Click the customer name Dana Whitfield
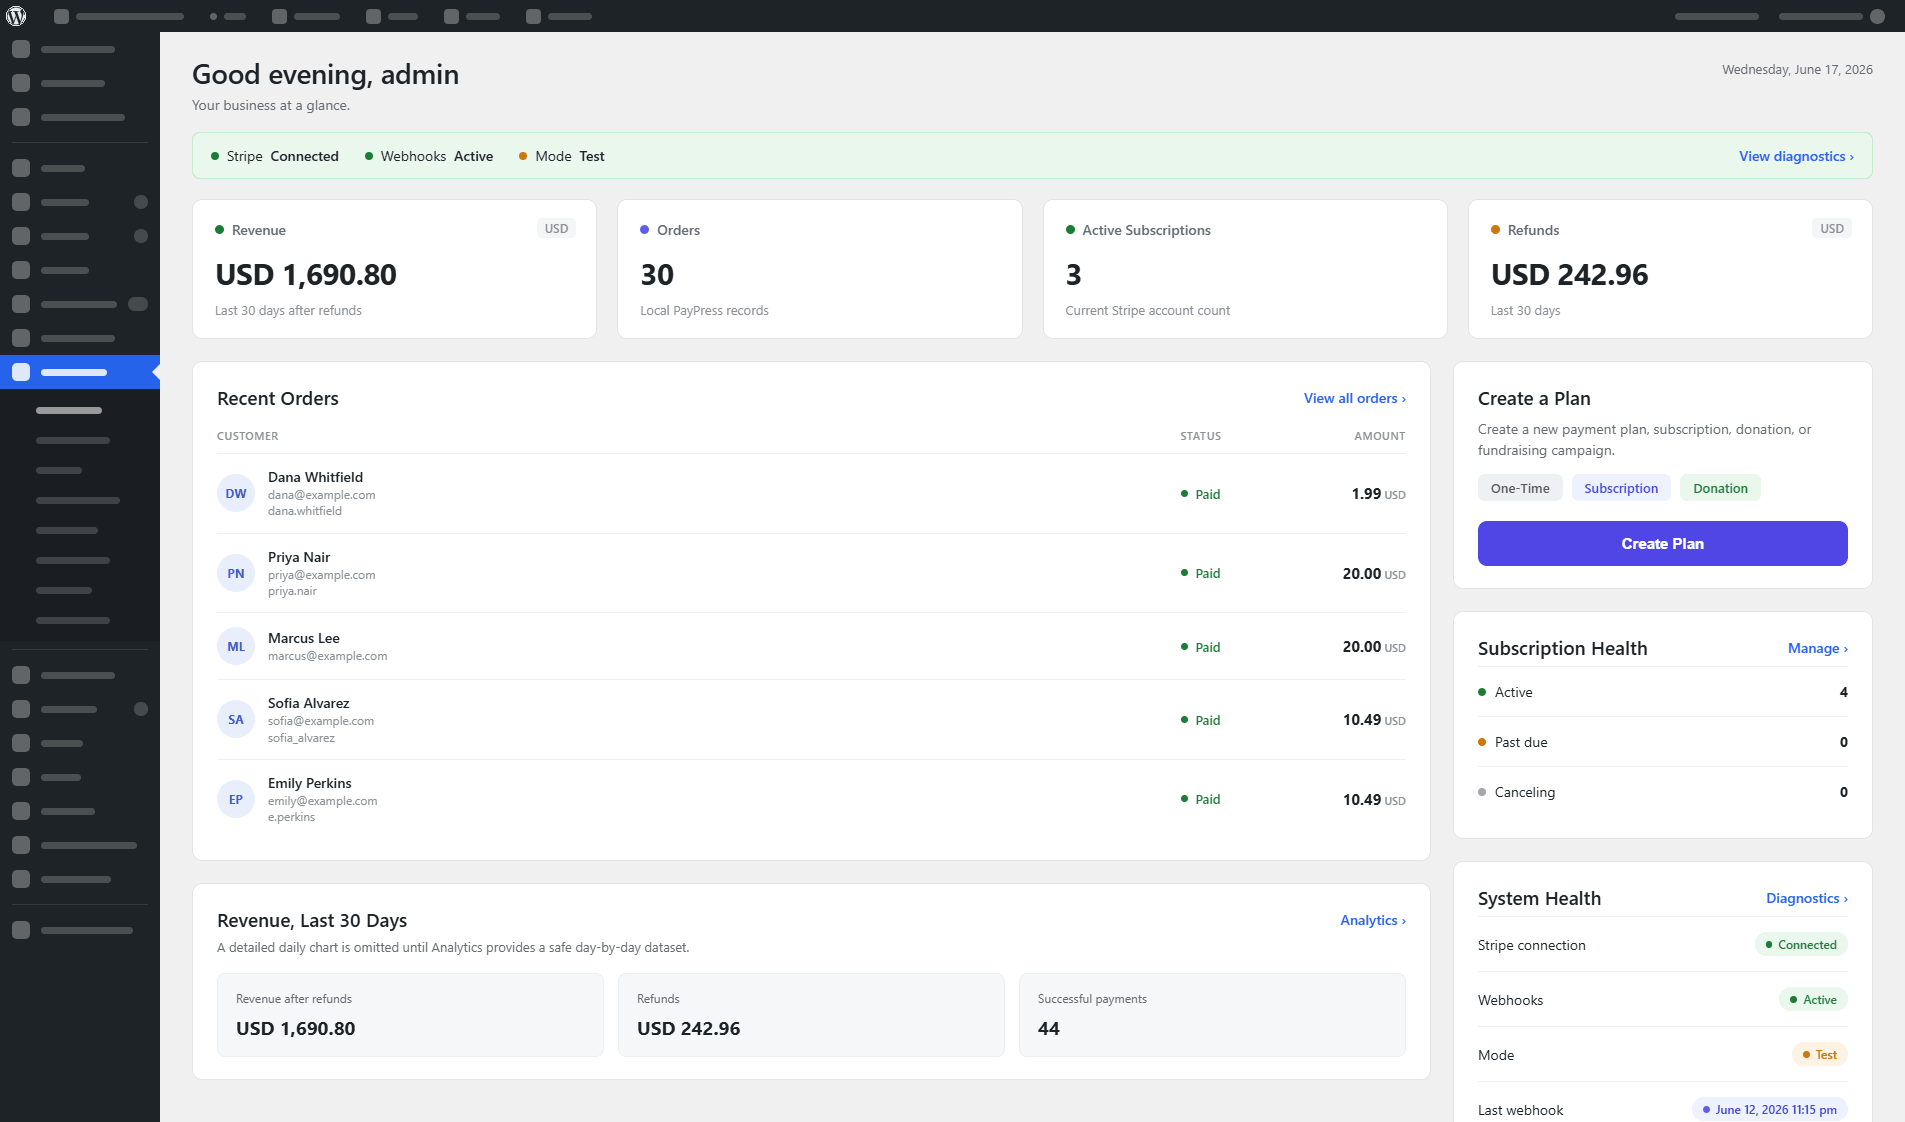The height and width of the screenshot is (1122, 1905). pyautogui.click(x=315, y=477)
